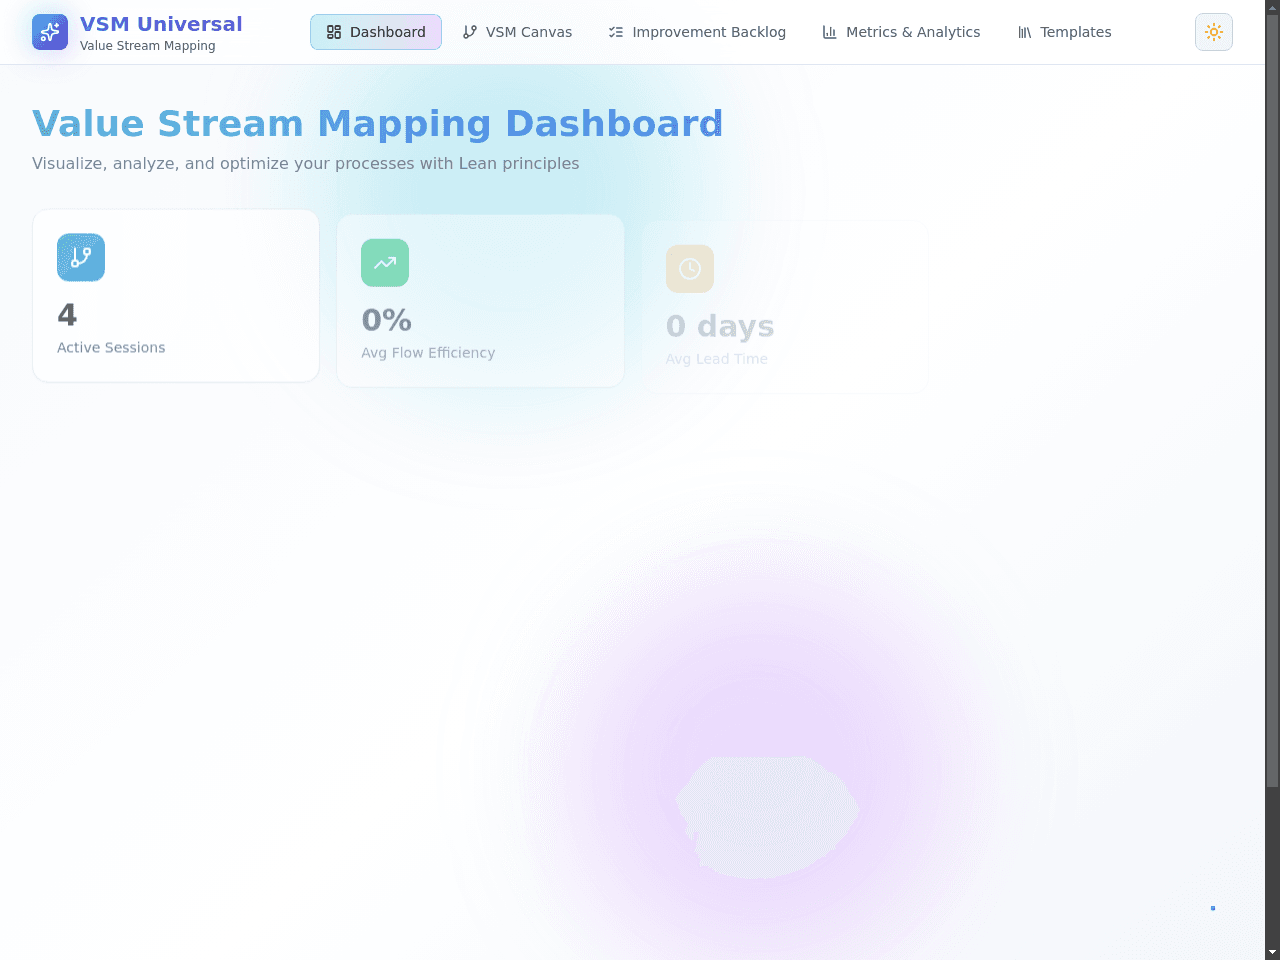
Task: Open the Dashboard tab
Action: [376, 32]
